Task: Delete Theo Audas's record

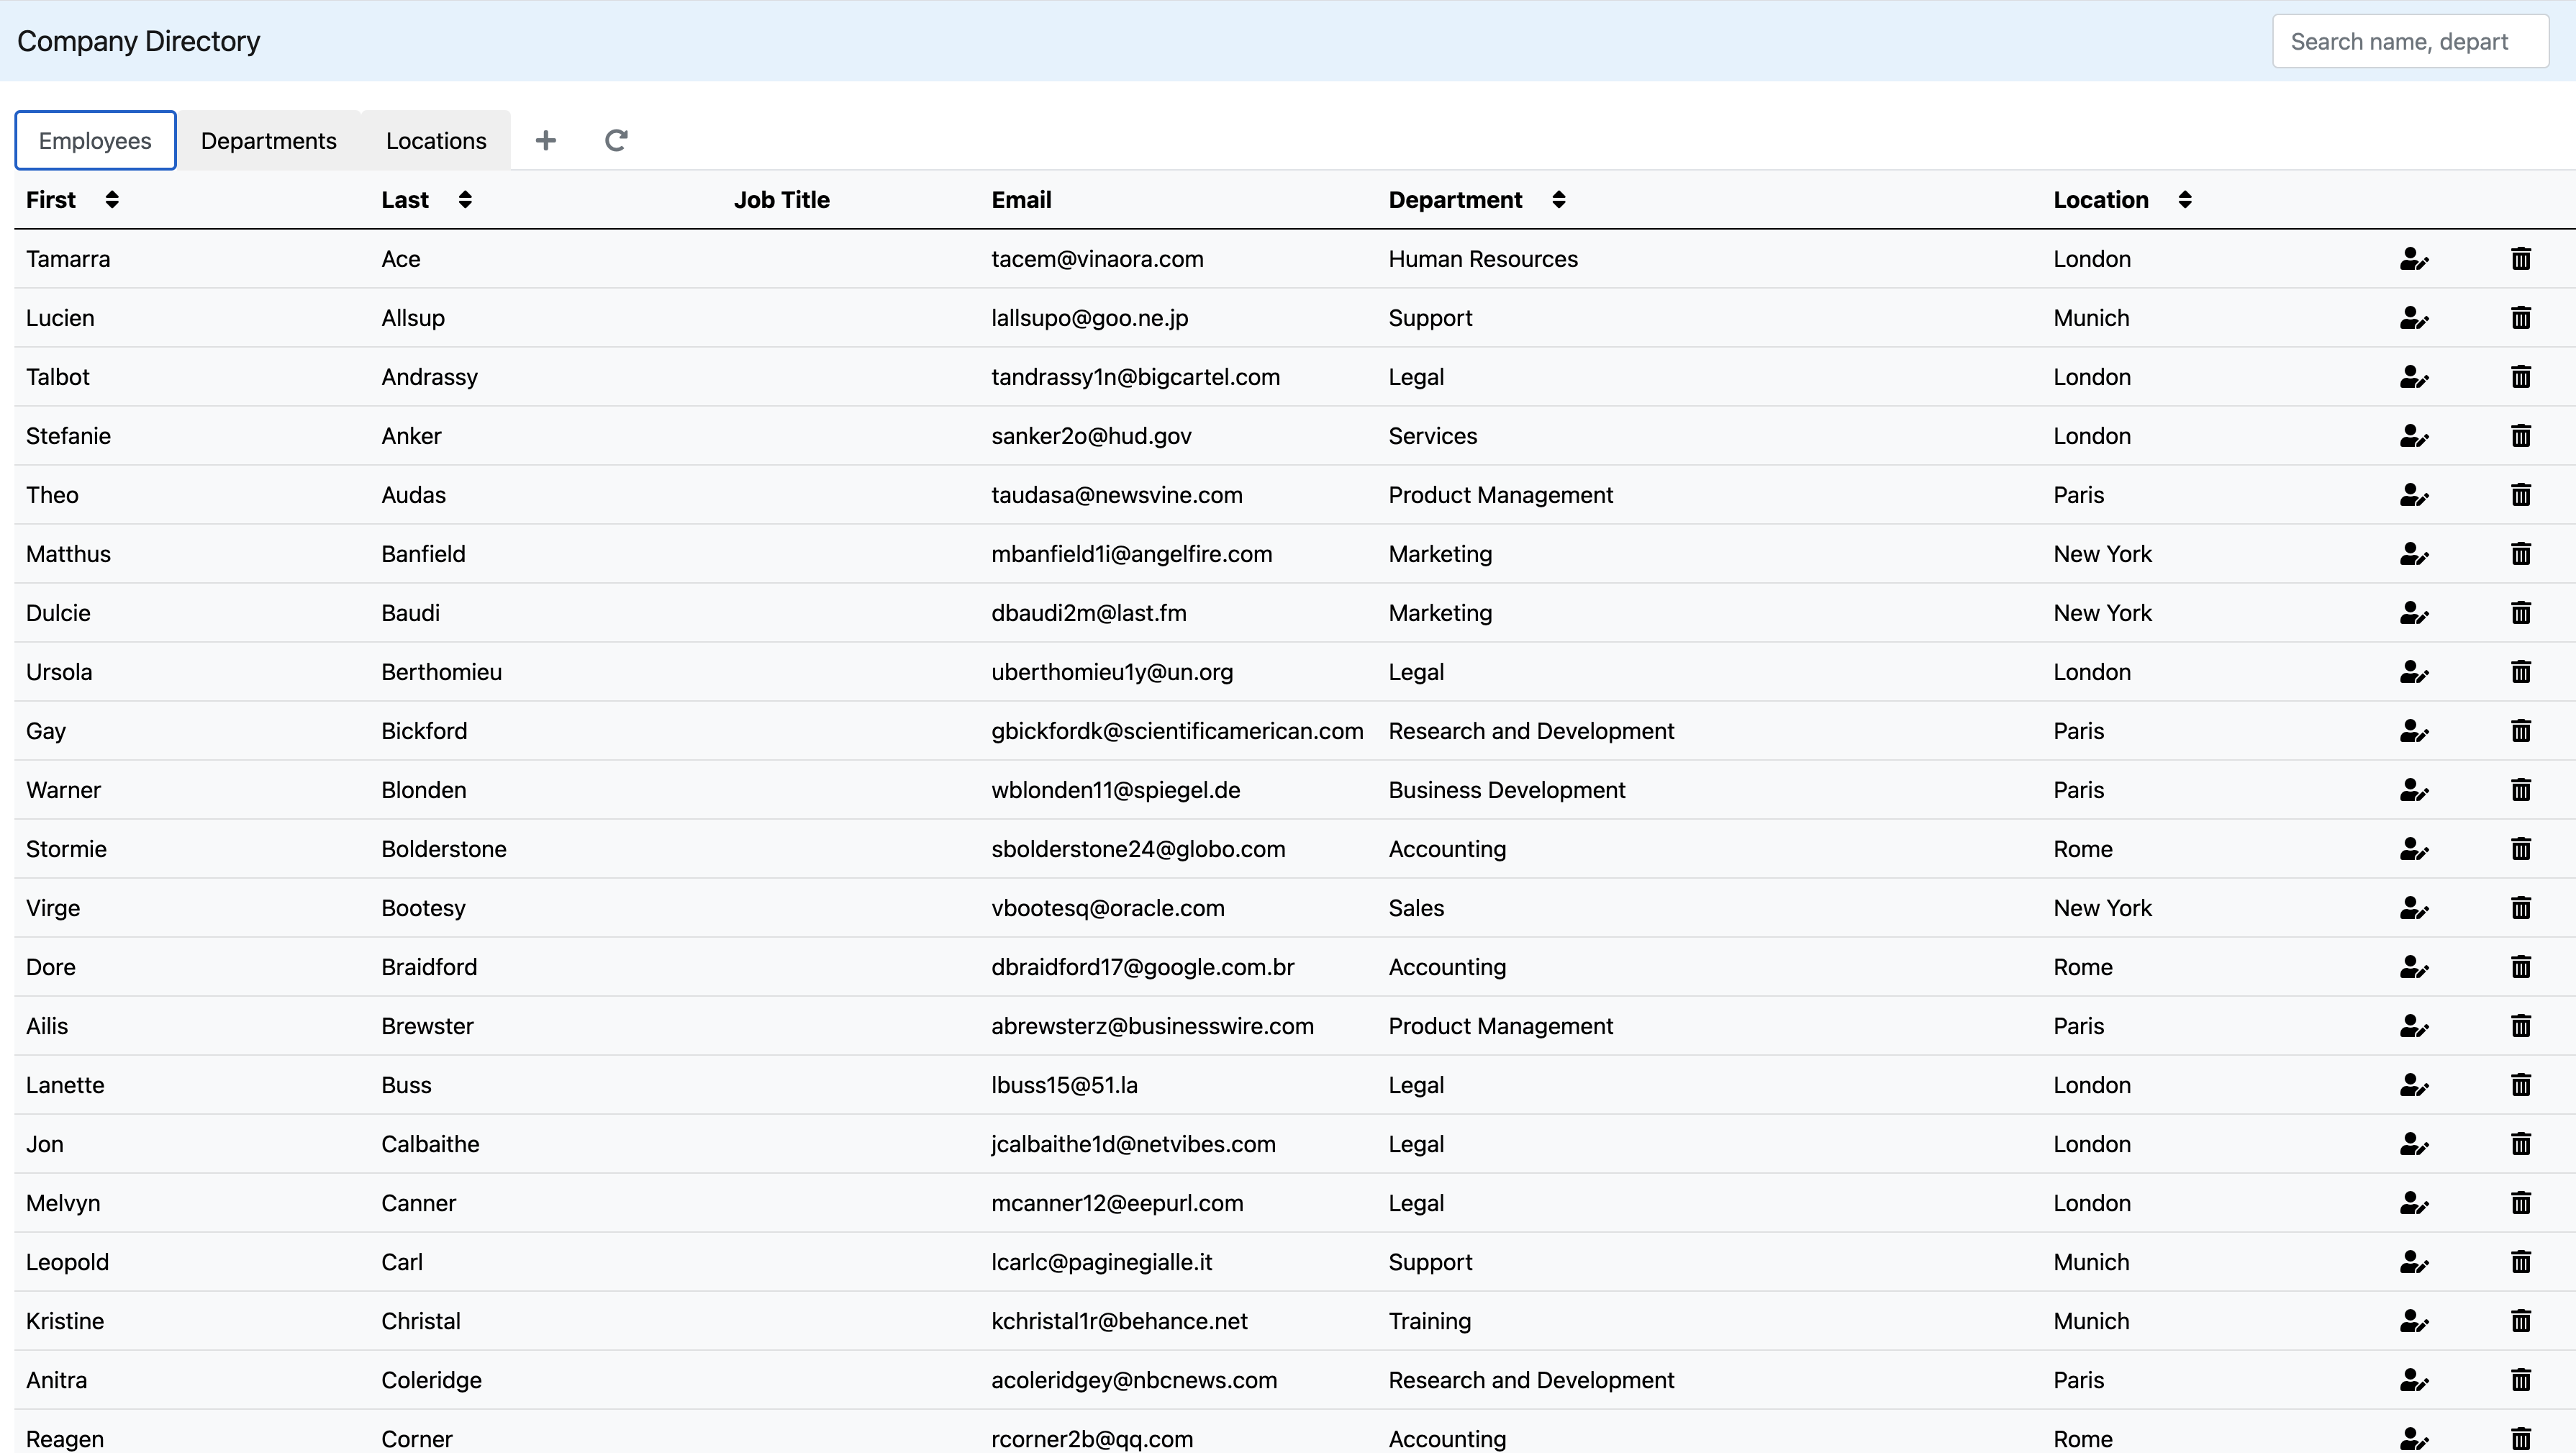Action: click(x=2521, y=495)
